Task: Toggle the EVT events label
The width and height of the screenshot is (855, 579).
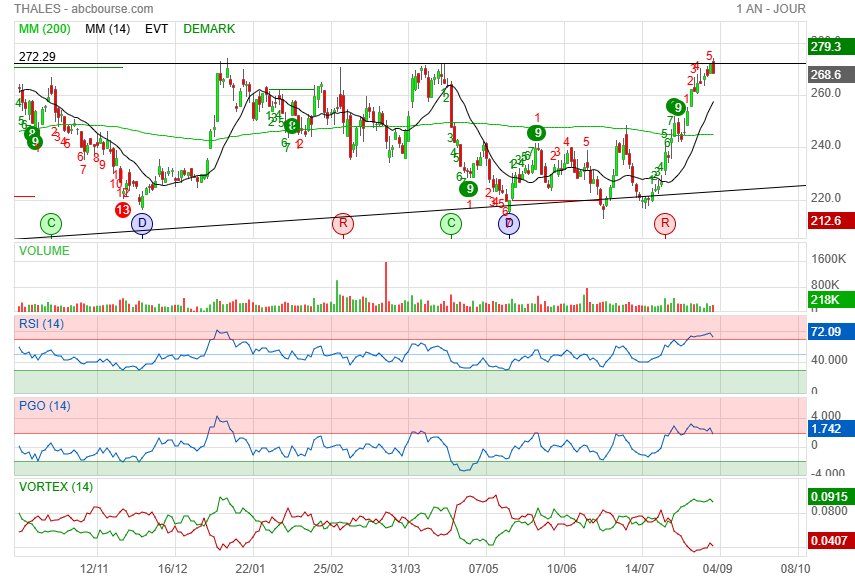Action: (156, 29)
